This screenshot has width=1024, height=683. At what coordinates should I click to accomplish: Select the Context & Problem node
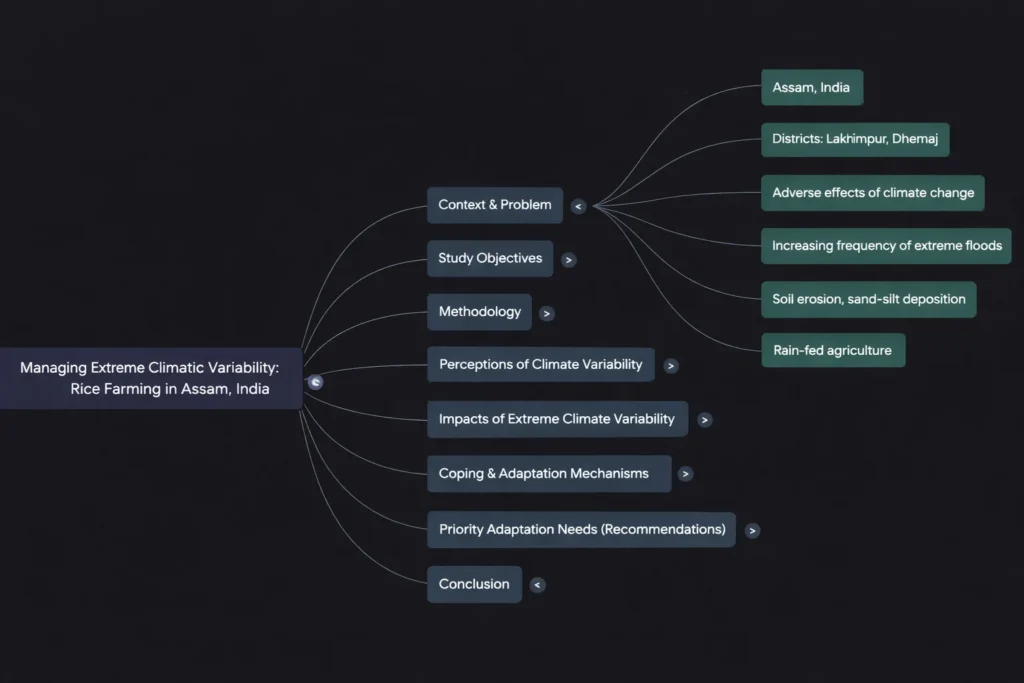(494, 205)
